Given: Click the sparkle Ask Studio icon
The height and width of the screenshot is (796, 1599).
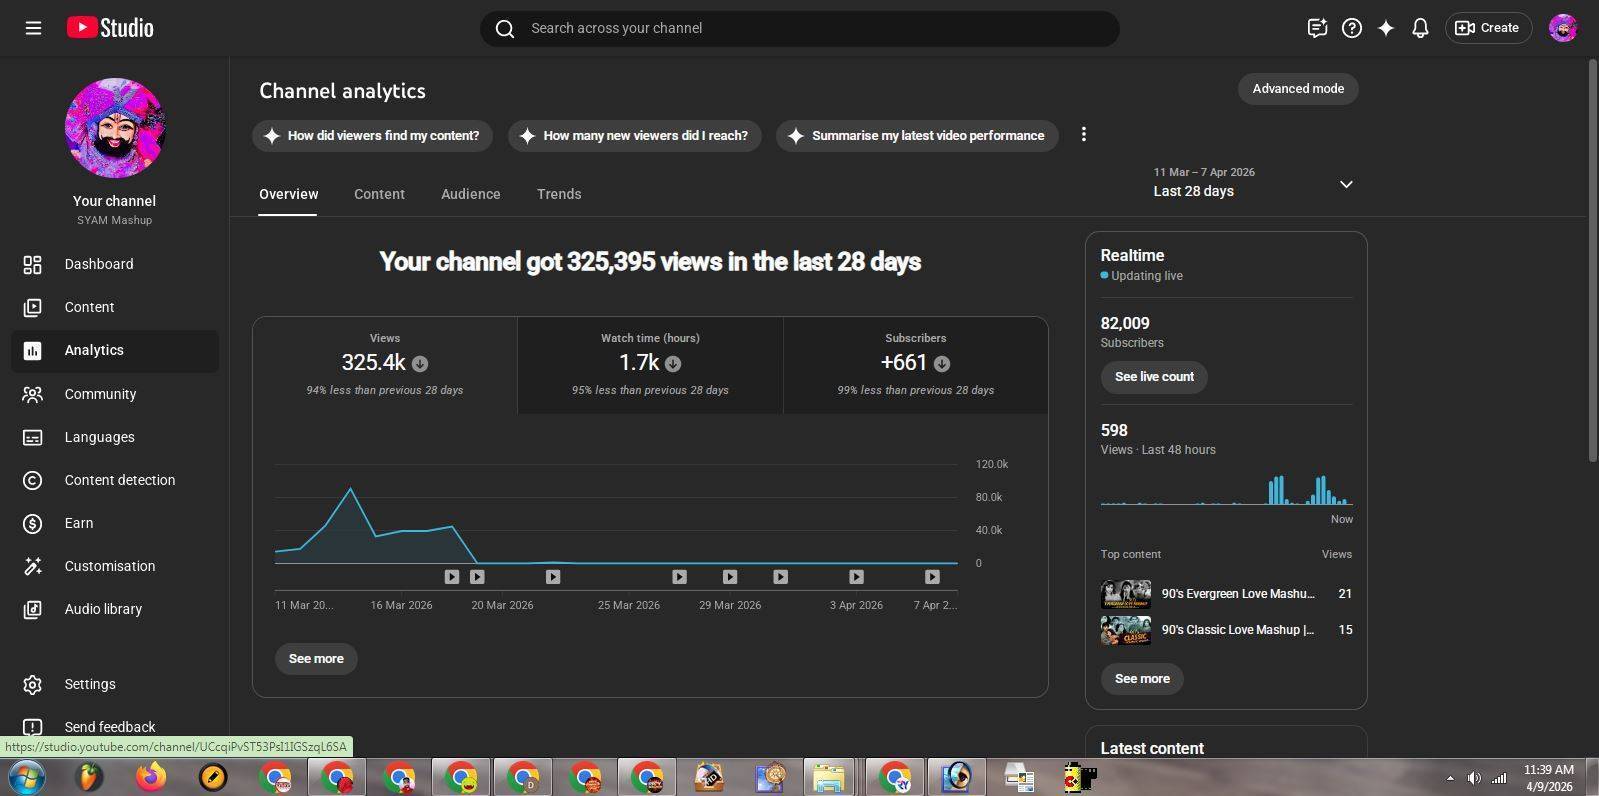Looking at the screenshot, I should coord(1386,28).
